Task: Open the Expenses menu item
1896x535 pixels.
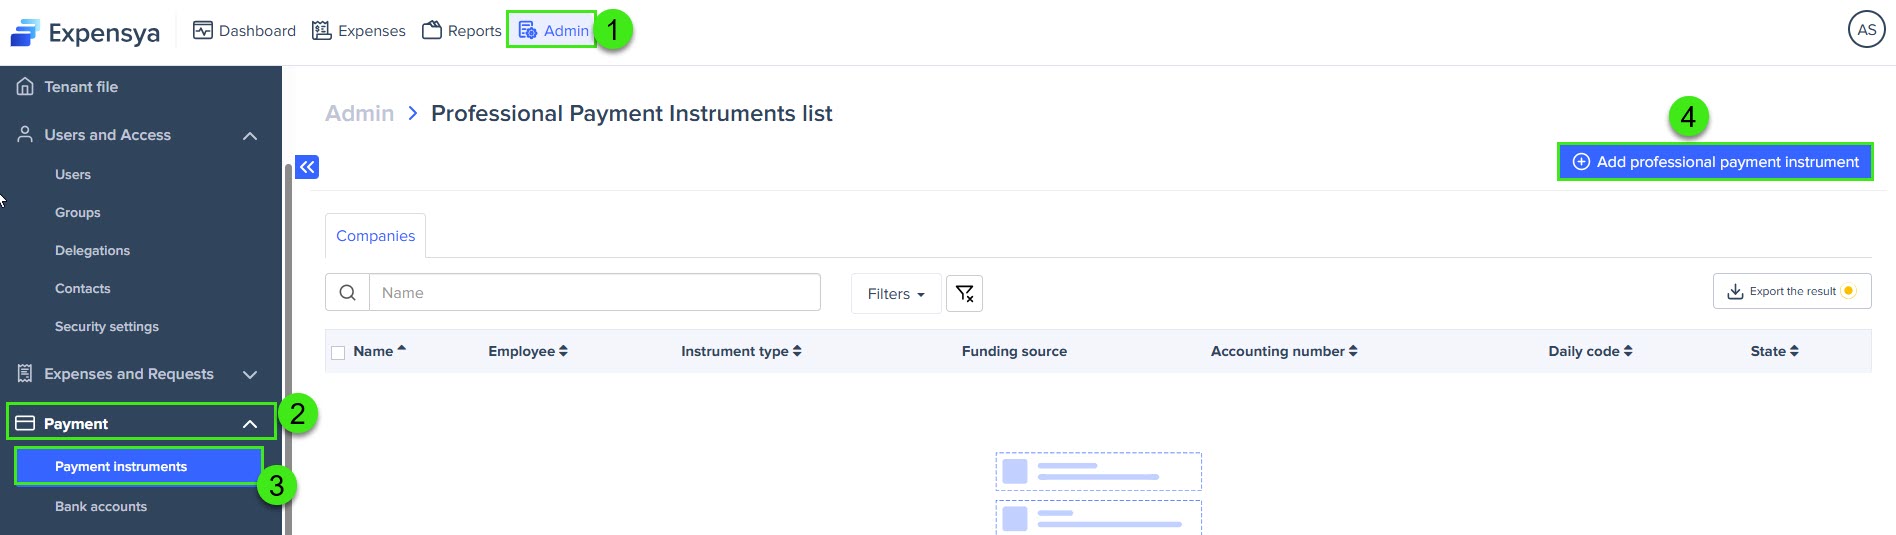Action: (x=359, y=31)
